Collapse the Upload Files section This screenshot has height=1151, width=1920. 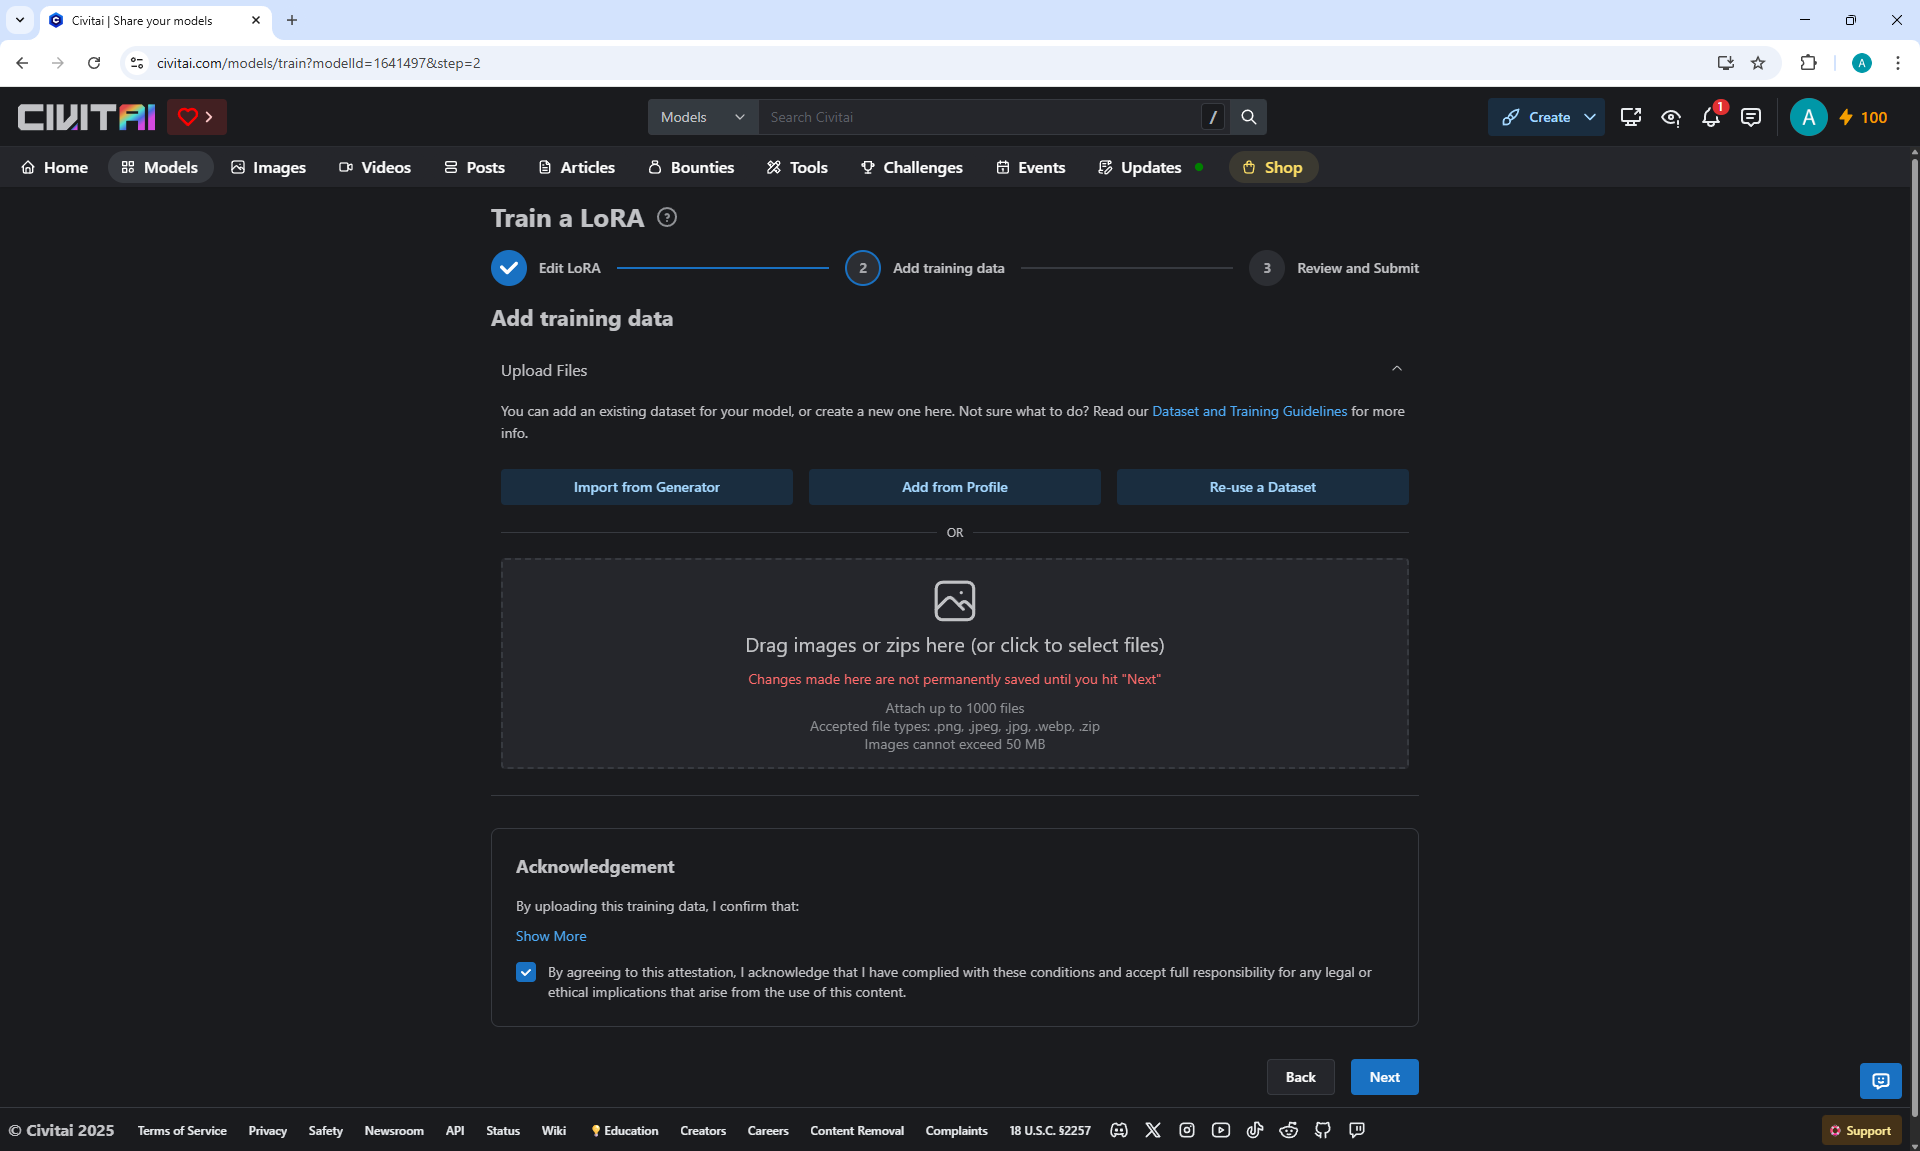(x=1396, y=369)
